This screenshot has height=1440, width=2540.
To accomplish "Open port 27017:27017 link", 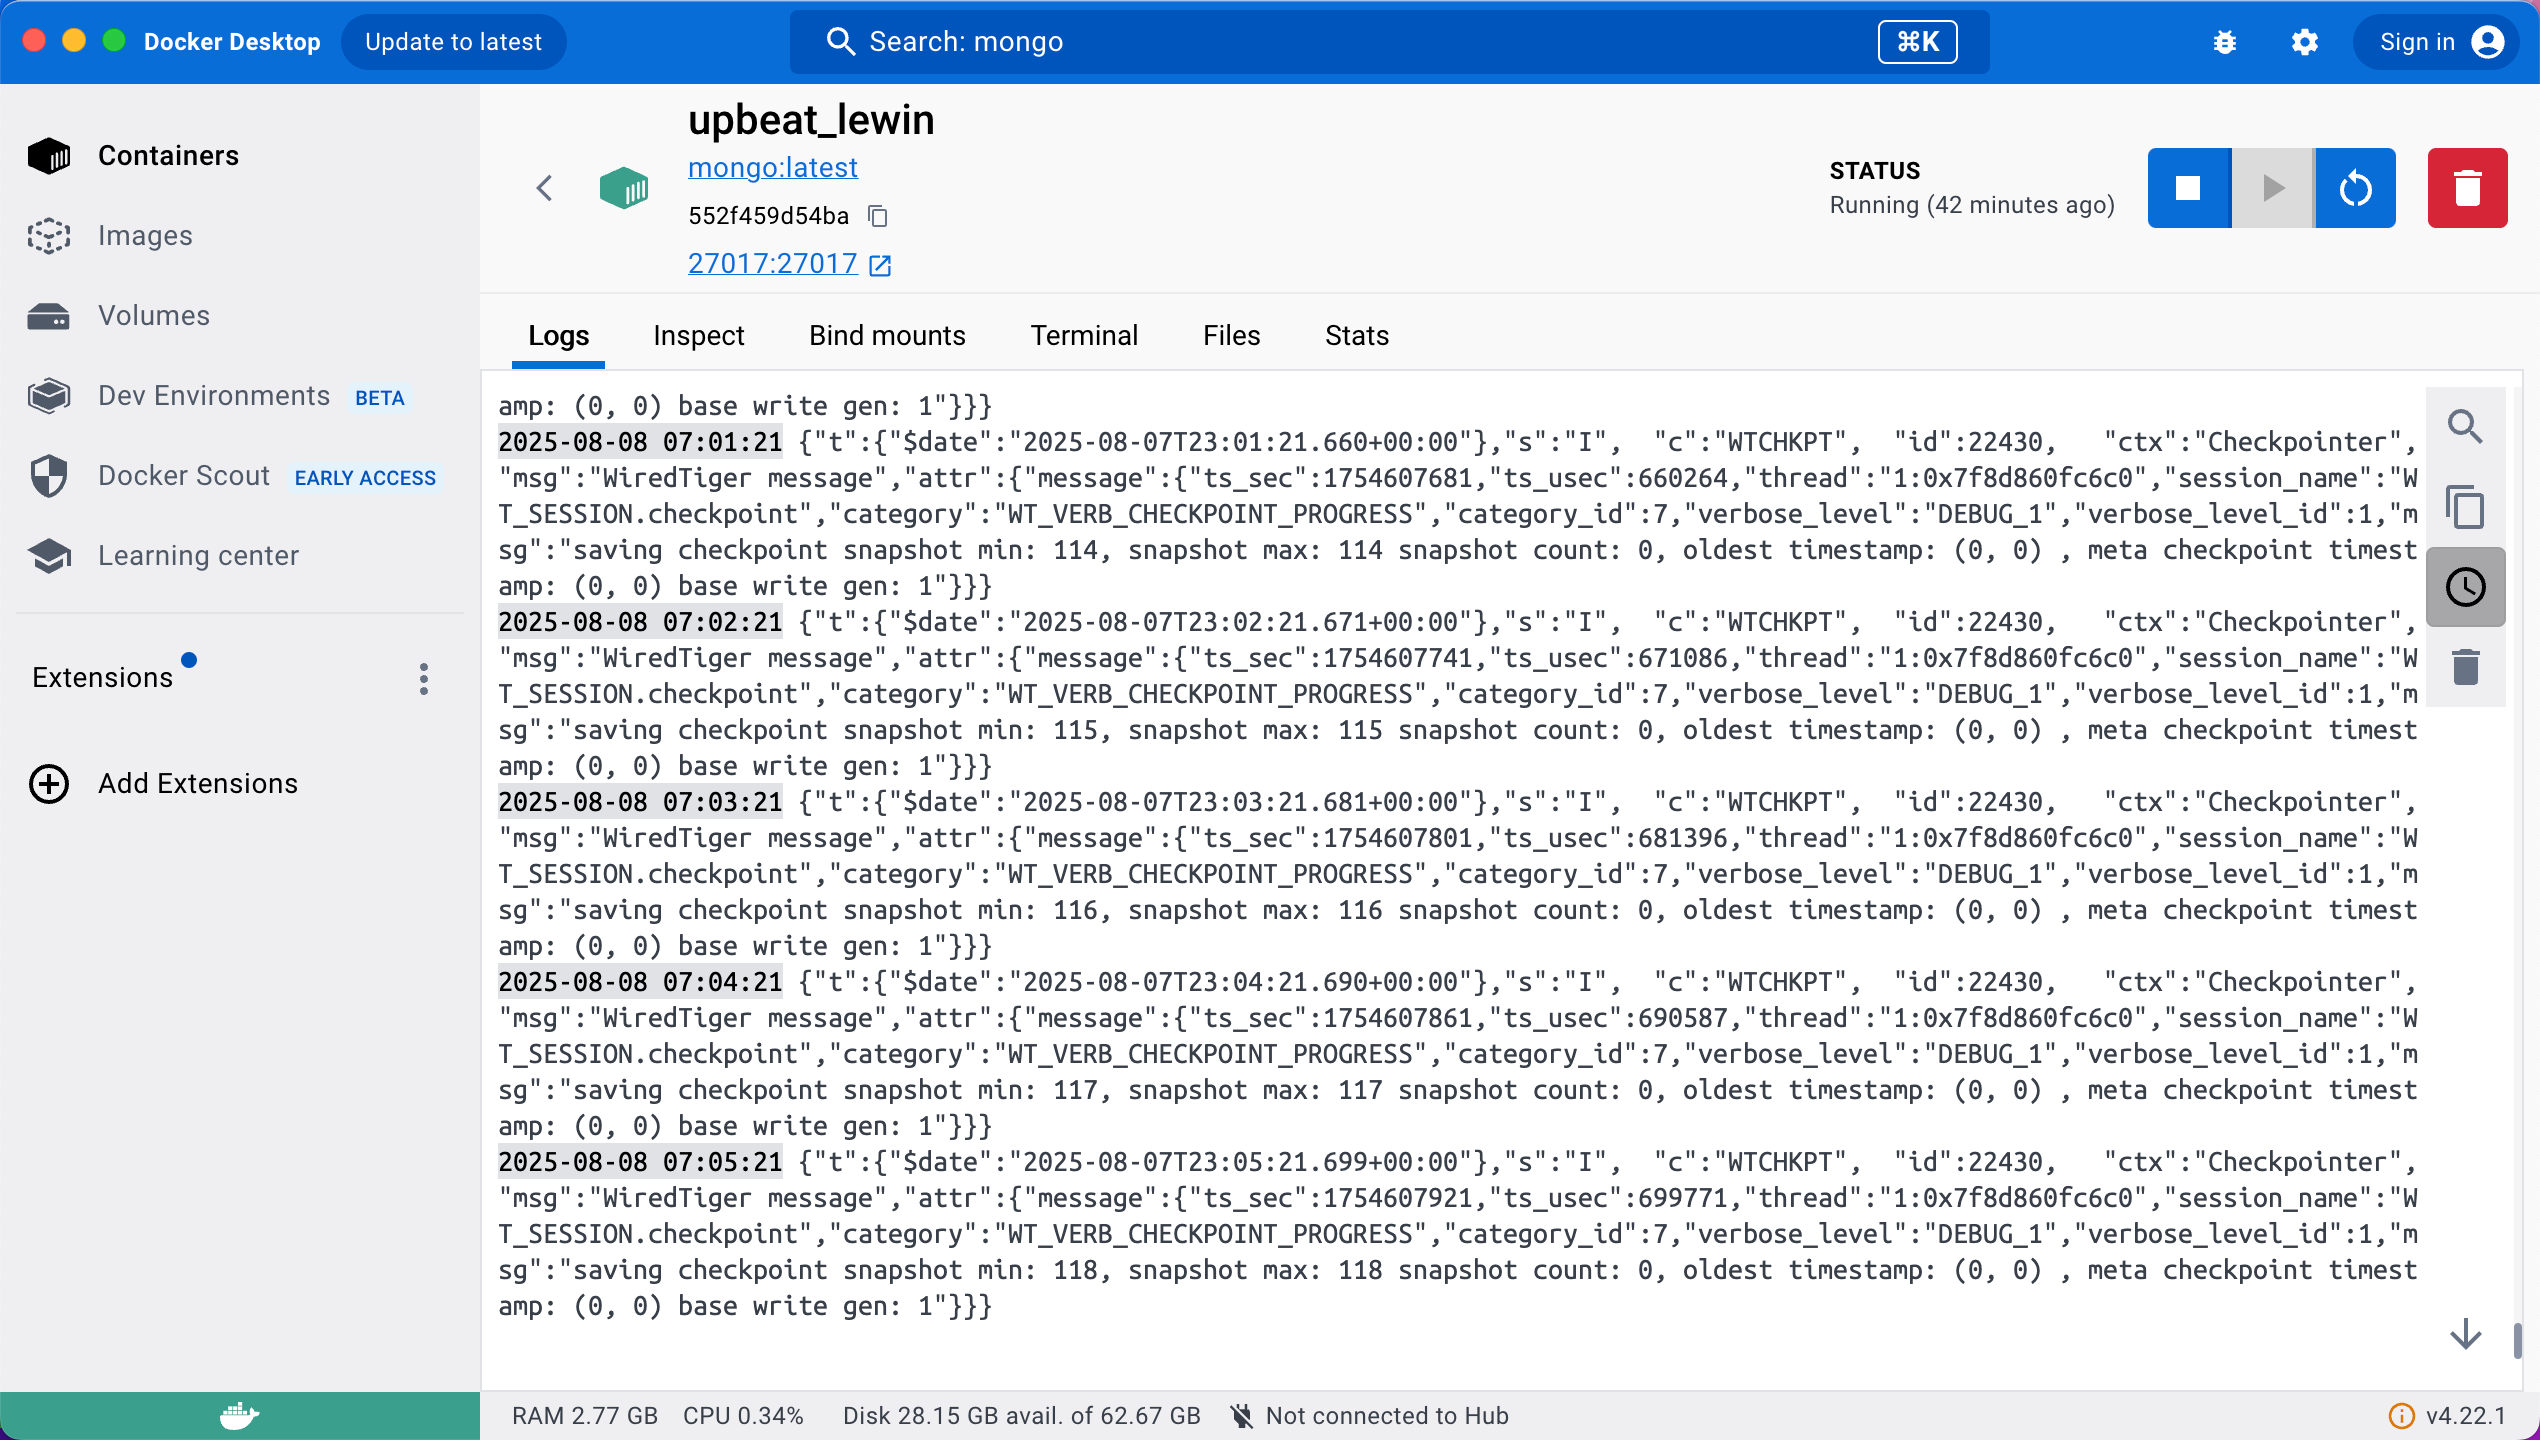I will (772, 264).
